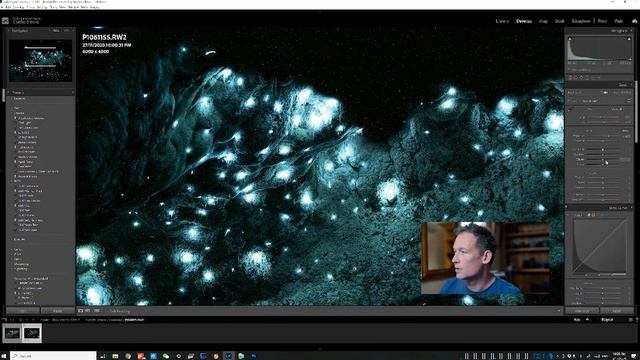Collapse the Basic panel
The height and width of the screenshot is (360, 640).
click(x=631, y=85)
